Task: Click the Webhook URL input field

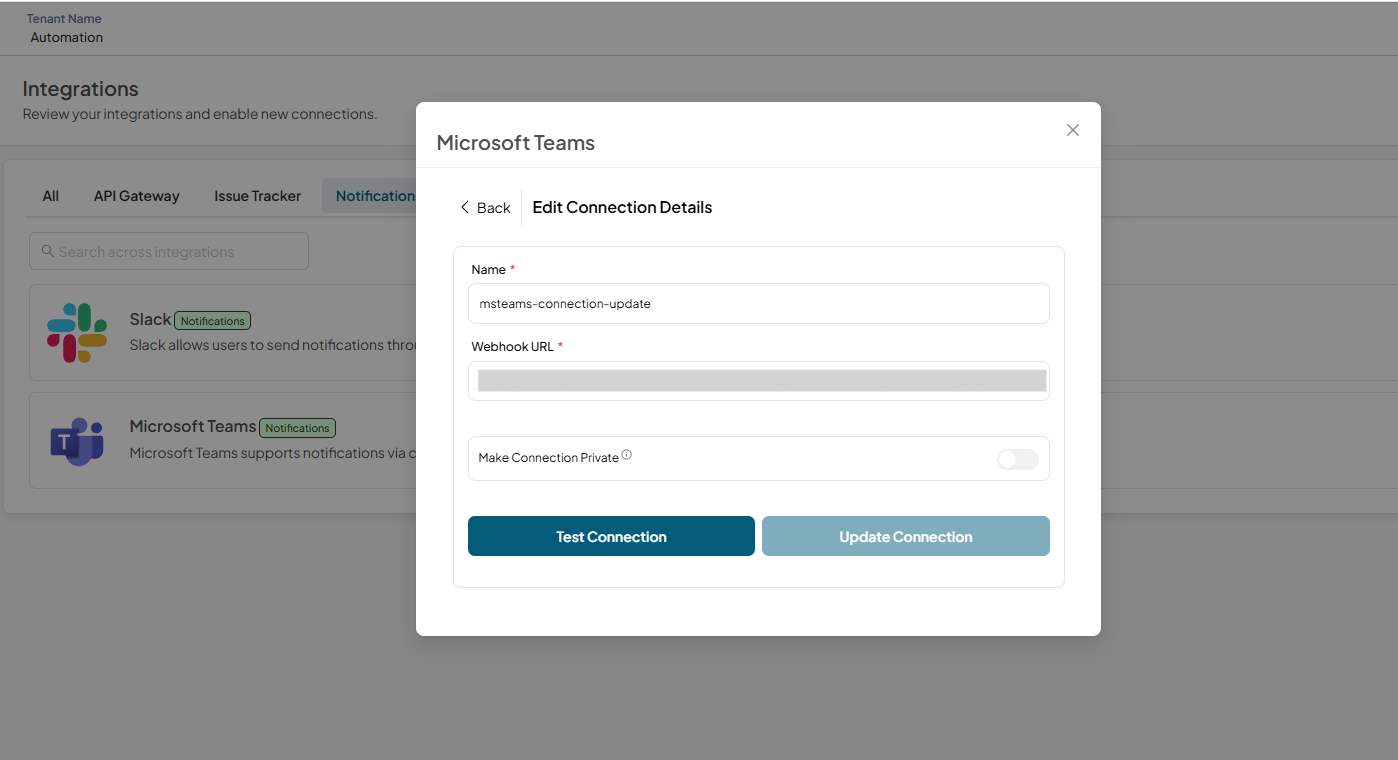Action: (759, 381)
